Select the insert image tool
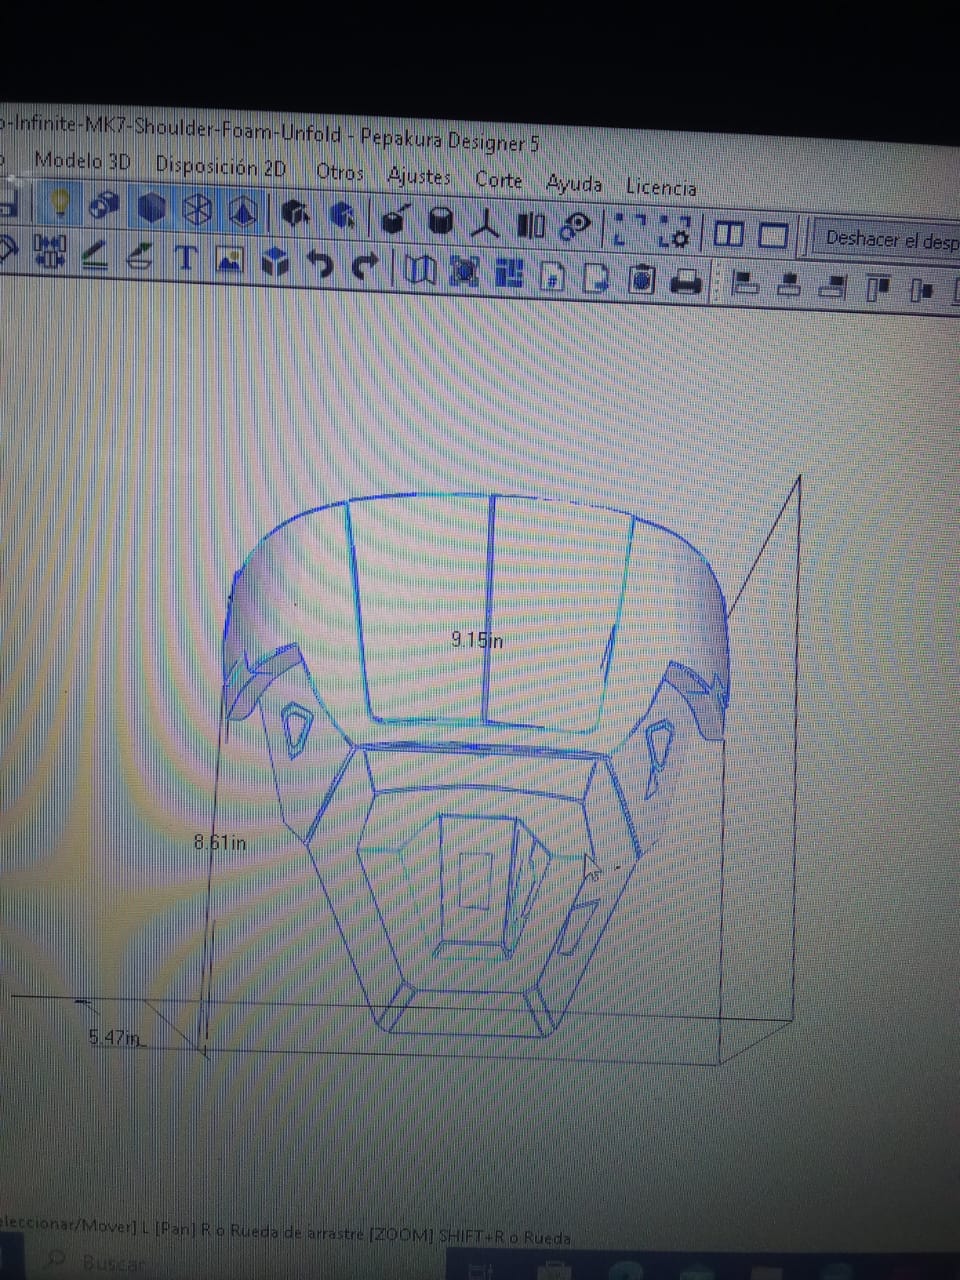960x1280 pixels. tap(231, 261)
